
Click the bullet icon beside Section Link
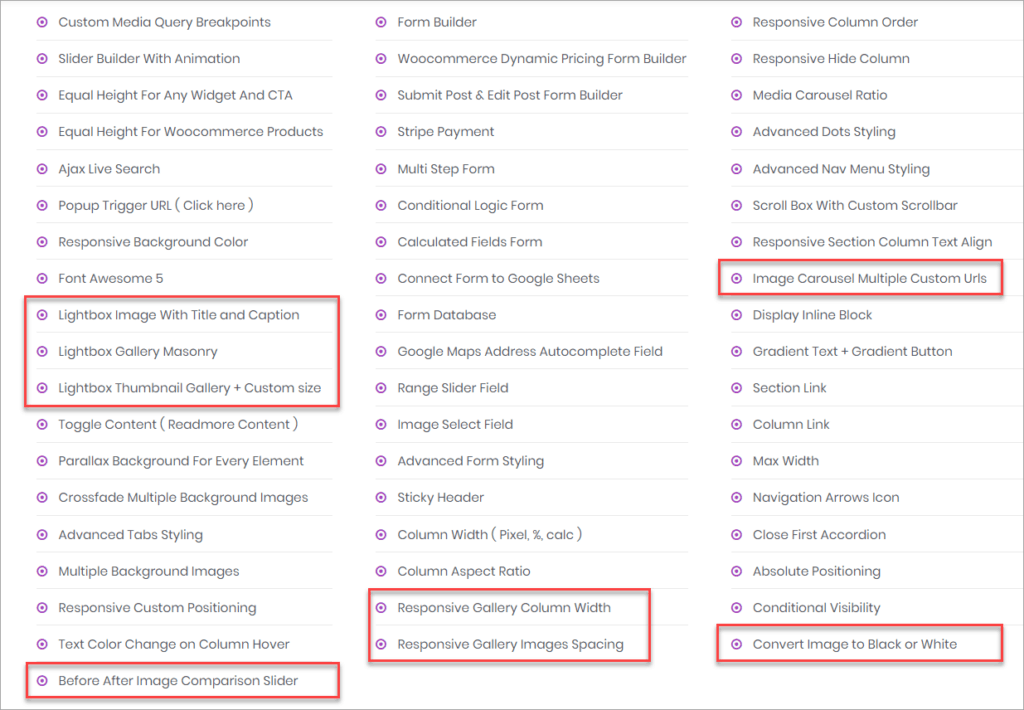tap(737, 388)
